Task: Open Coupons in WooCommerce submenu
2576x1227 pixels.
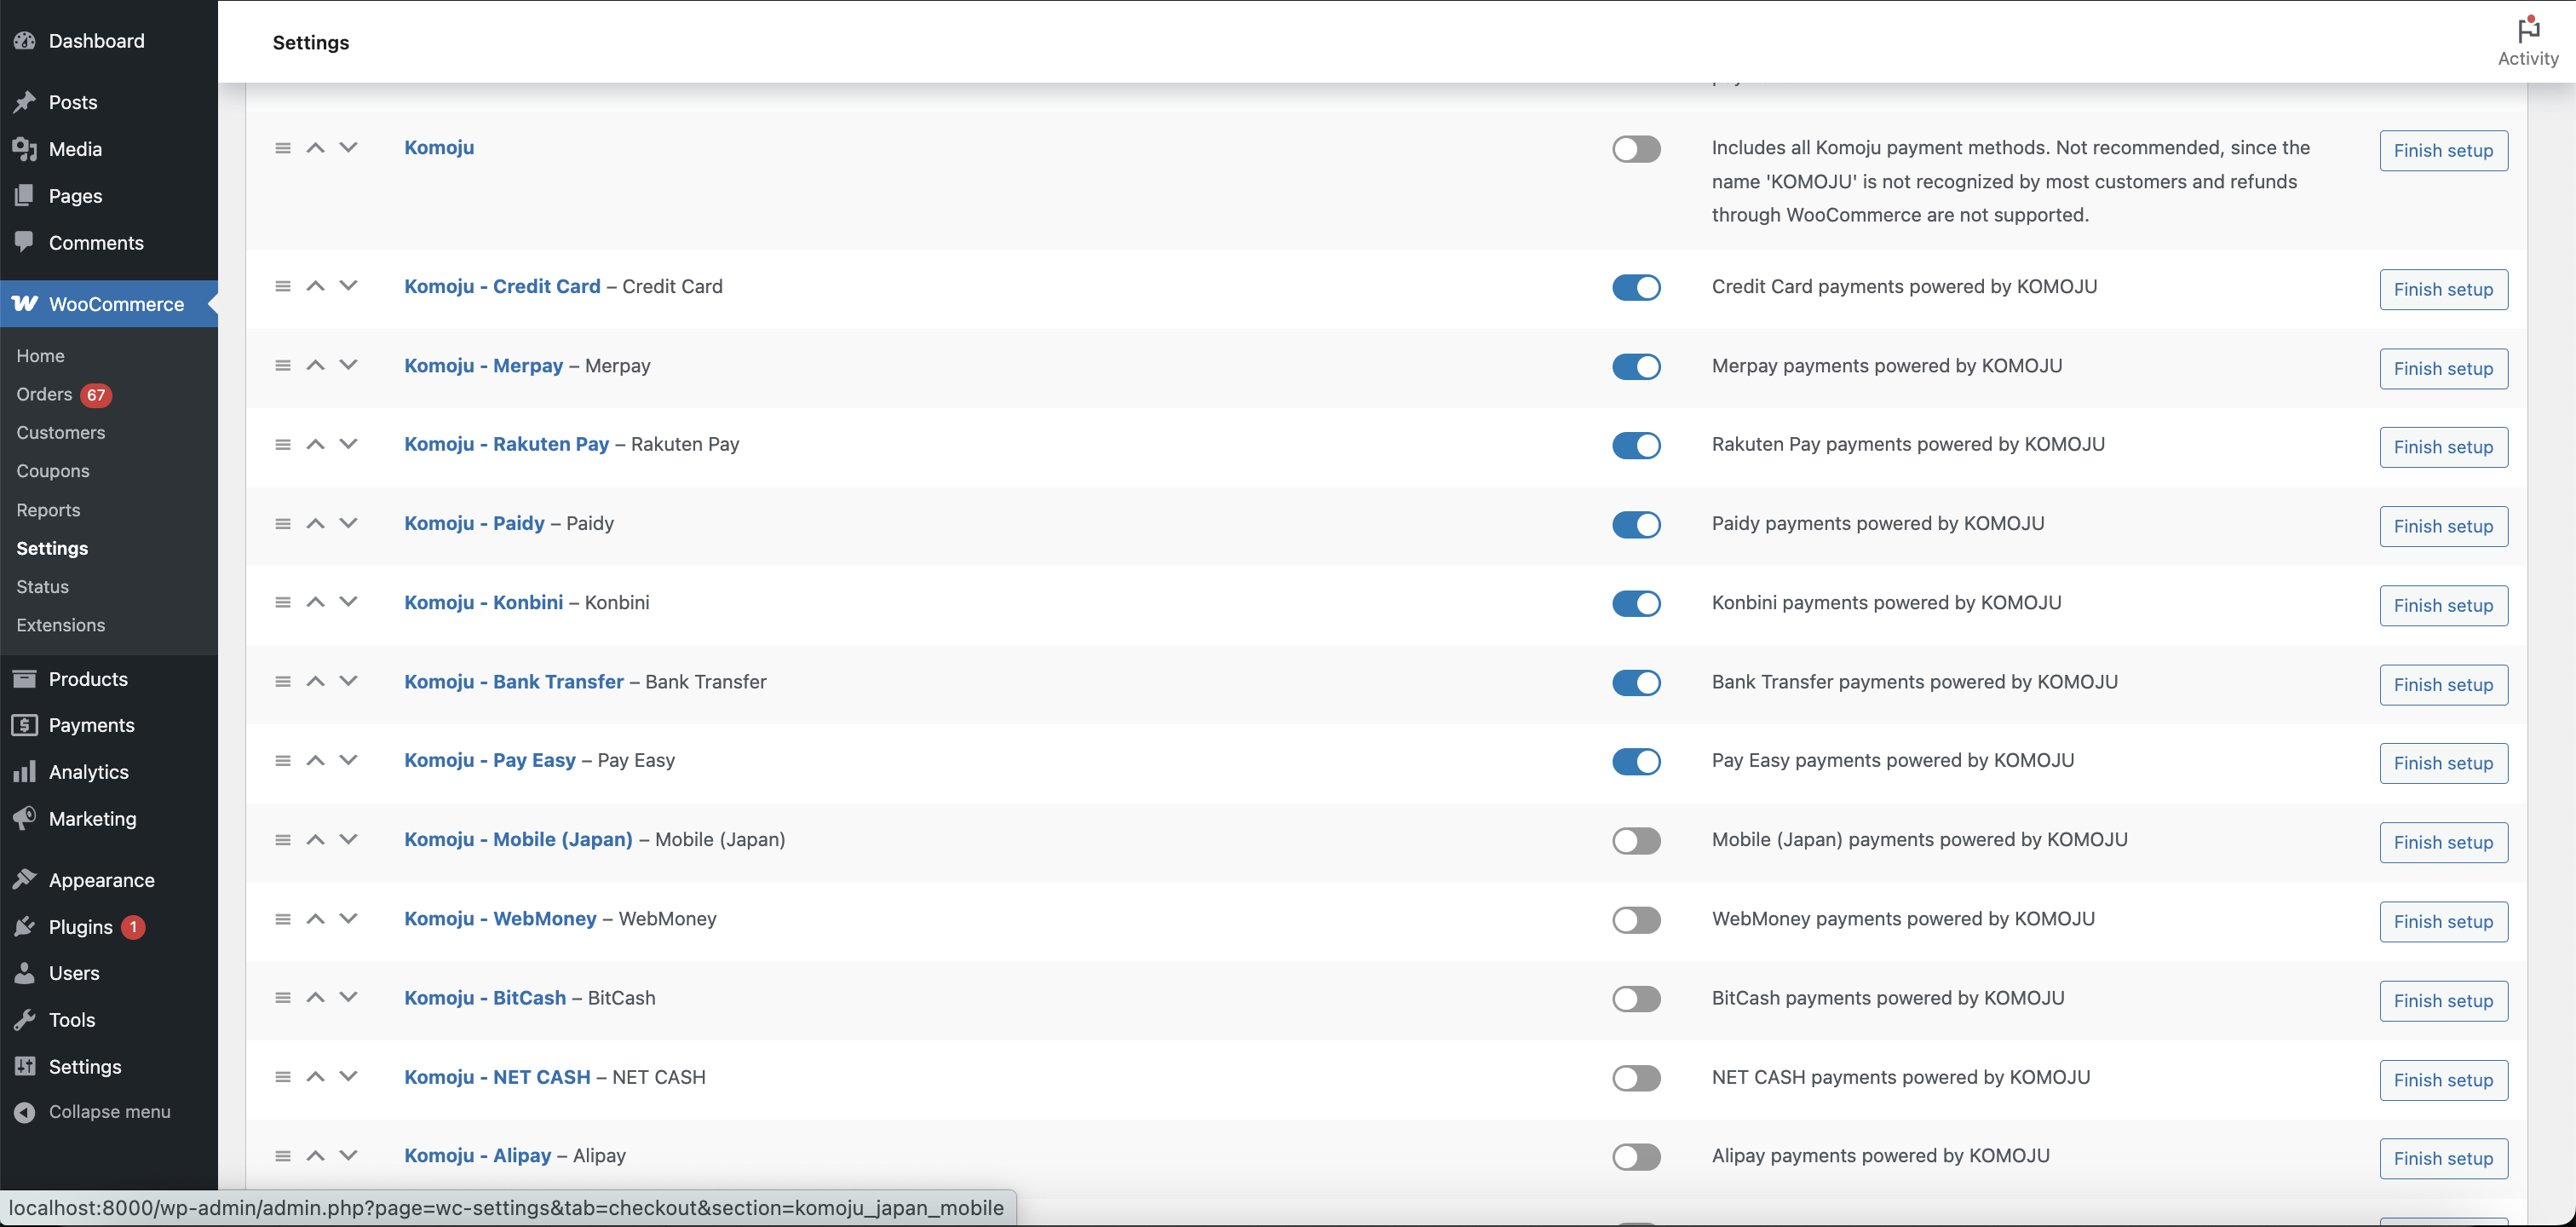Action: tap(53, 471)
